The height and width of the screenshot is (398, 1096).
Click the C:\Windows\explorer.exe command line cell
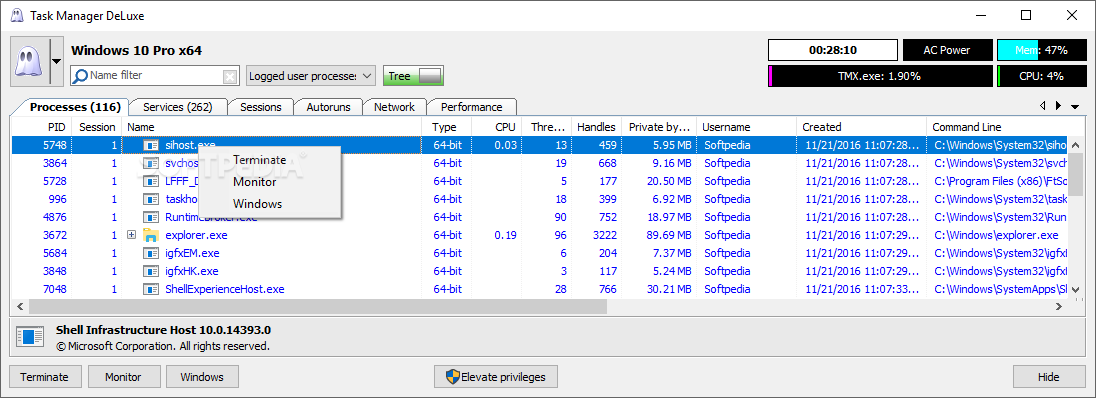[x=996, y=235]
